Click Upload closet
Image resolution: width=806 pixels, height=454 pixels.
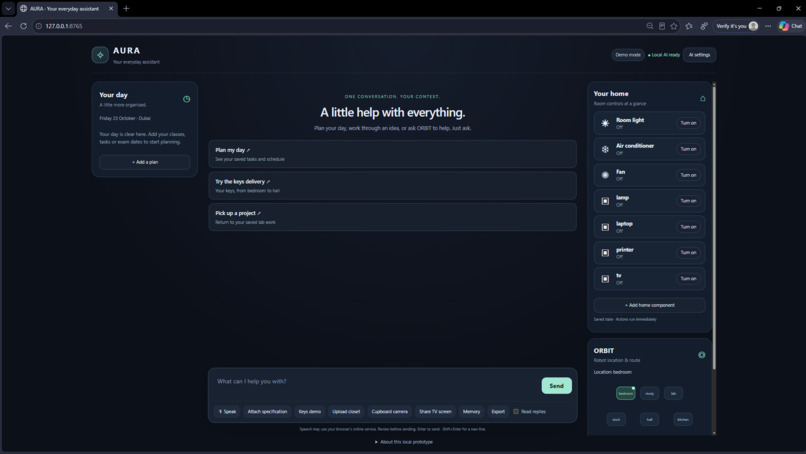pyautogui.click(x=346, y=411)
